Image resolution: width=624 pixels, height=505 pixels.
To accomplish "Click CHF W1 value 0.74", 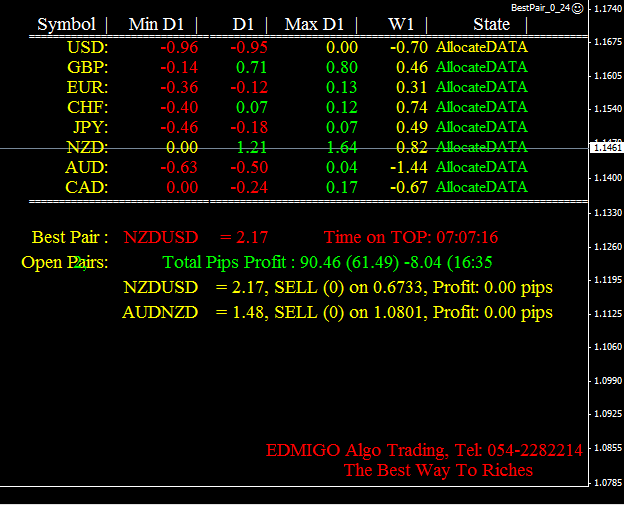I will click(411, 107).
